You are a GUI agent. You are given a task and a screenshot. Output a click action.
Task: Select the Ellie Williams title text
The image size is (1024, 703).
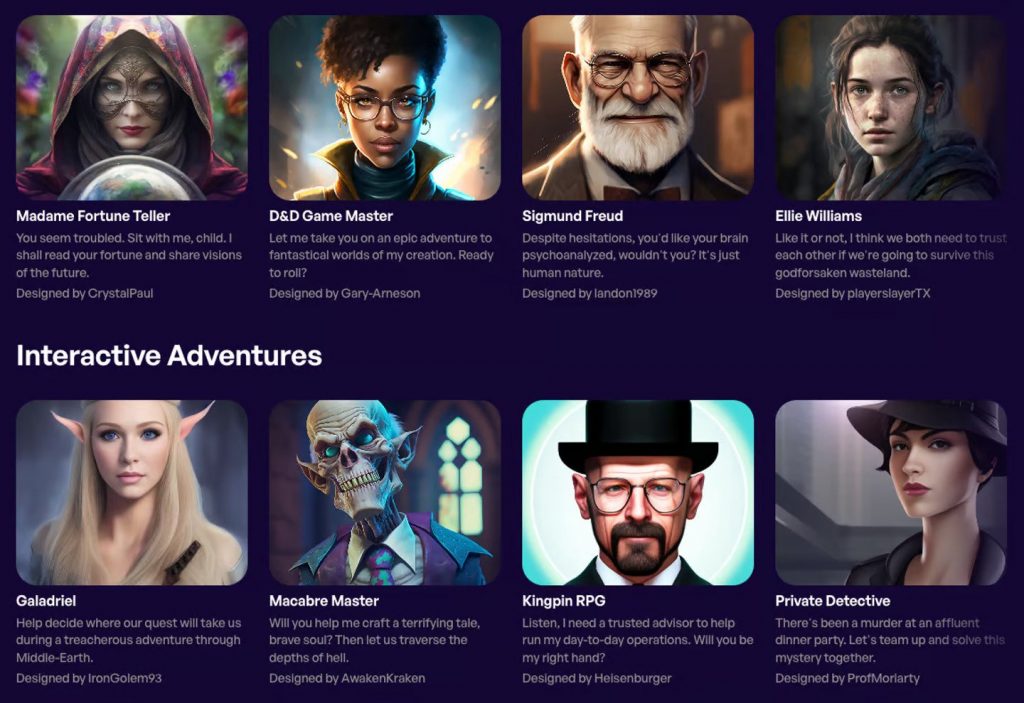click(x=818, y=216)
